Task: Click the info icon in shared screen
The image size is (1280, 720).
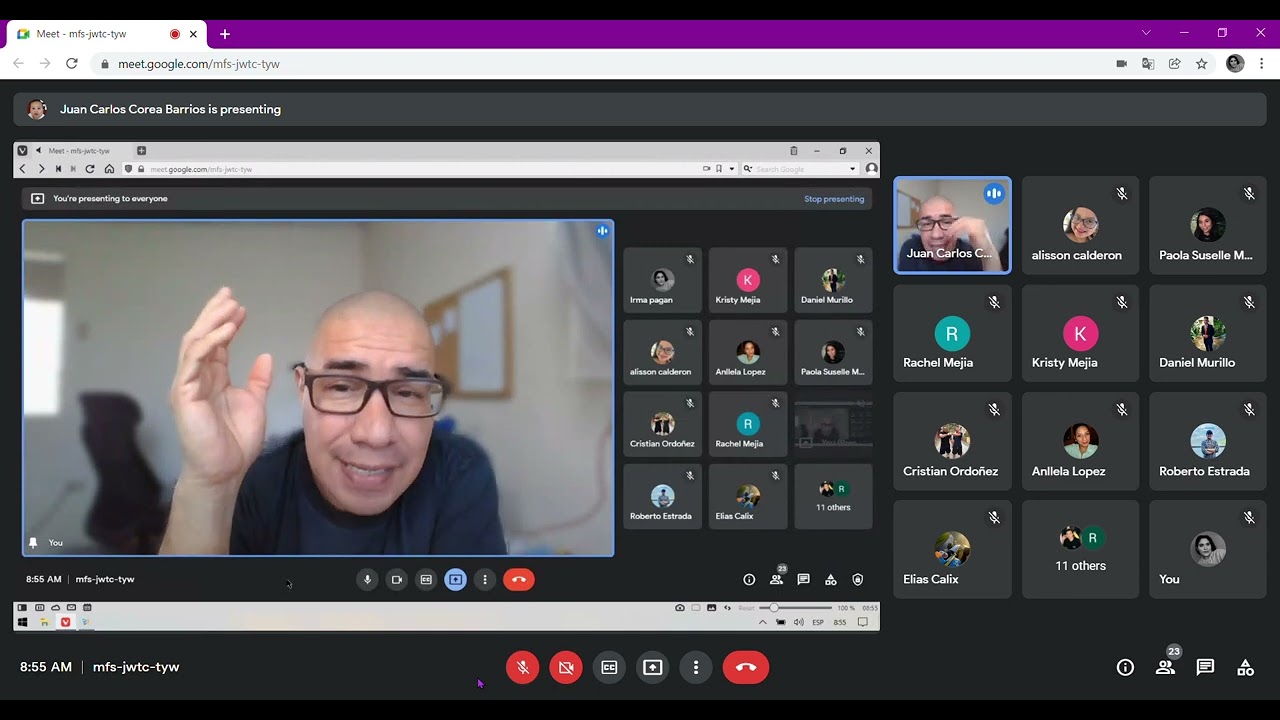Action: pyautogui.click(x=749, y=579)
